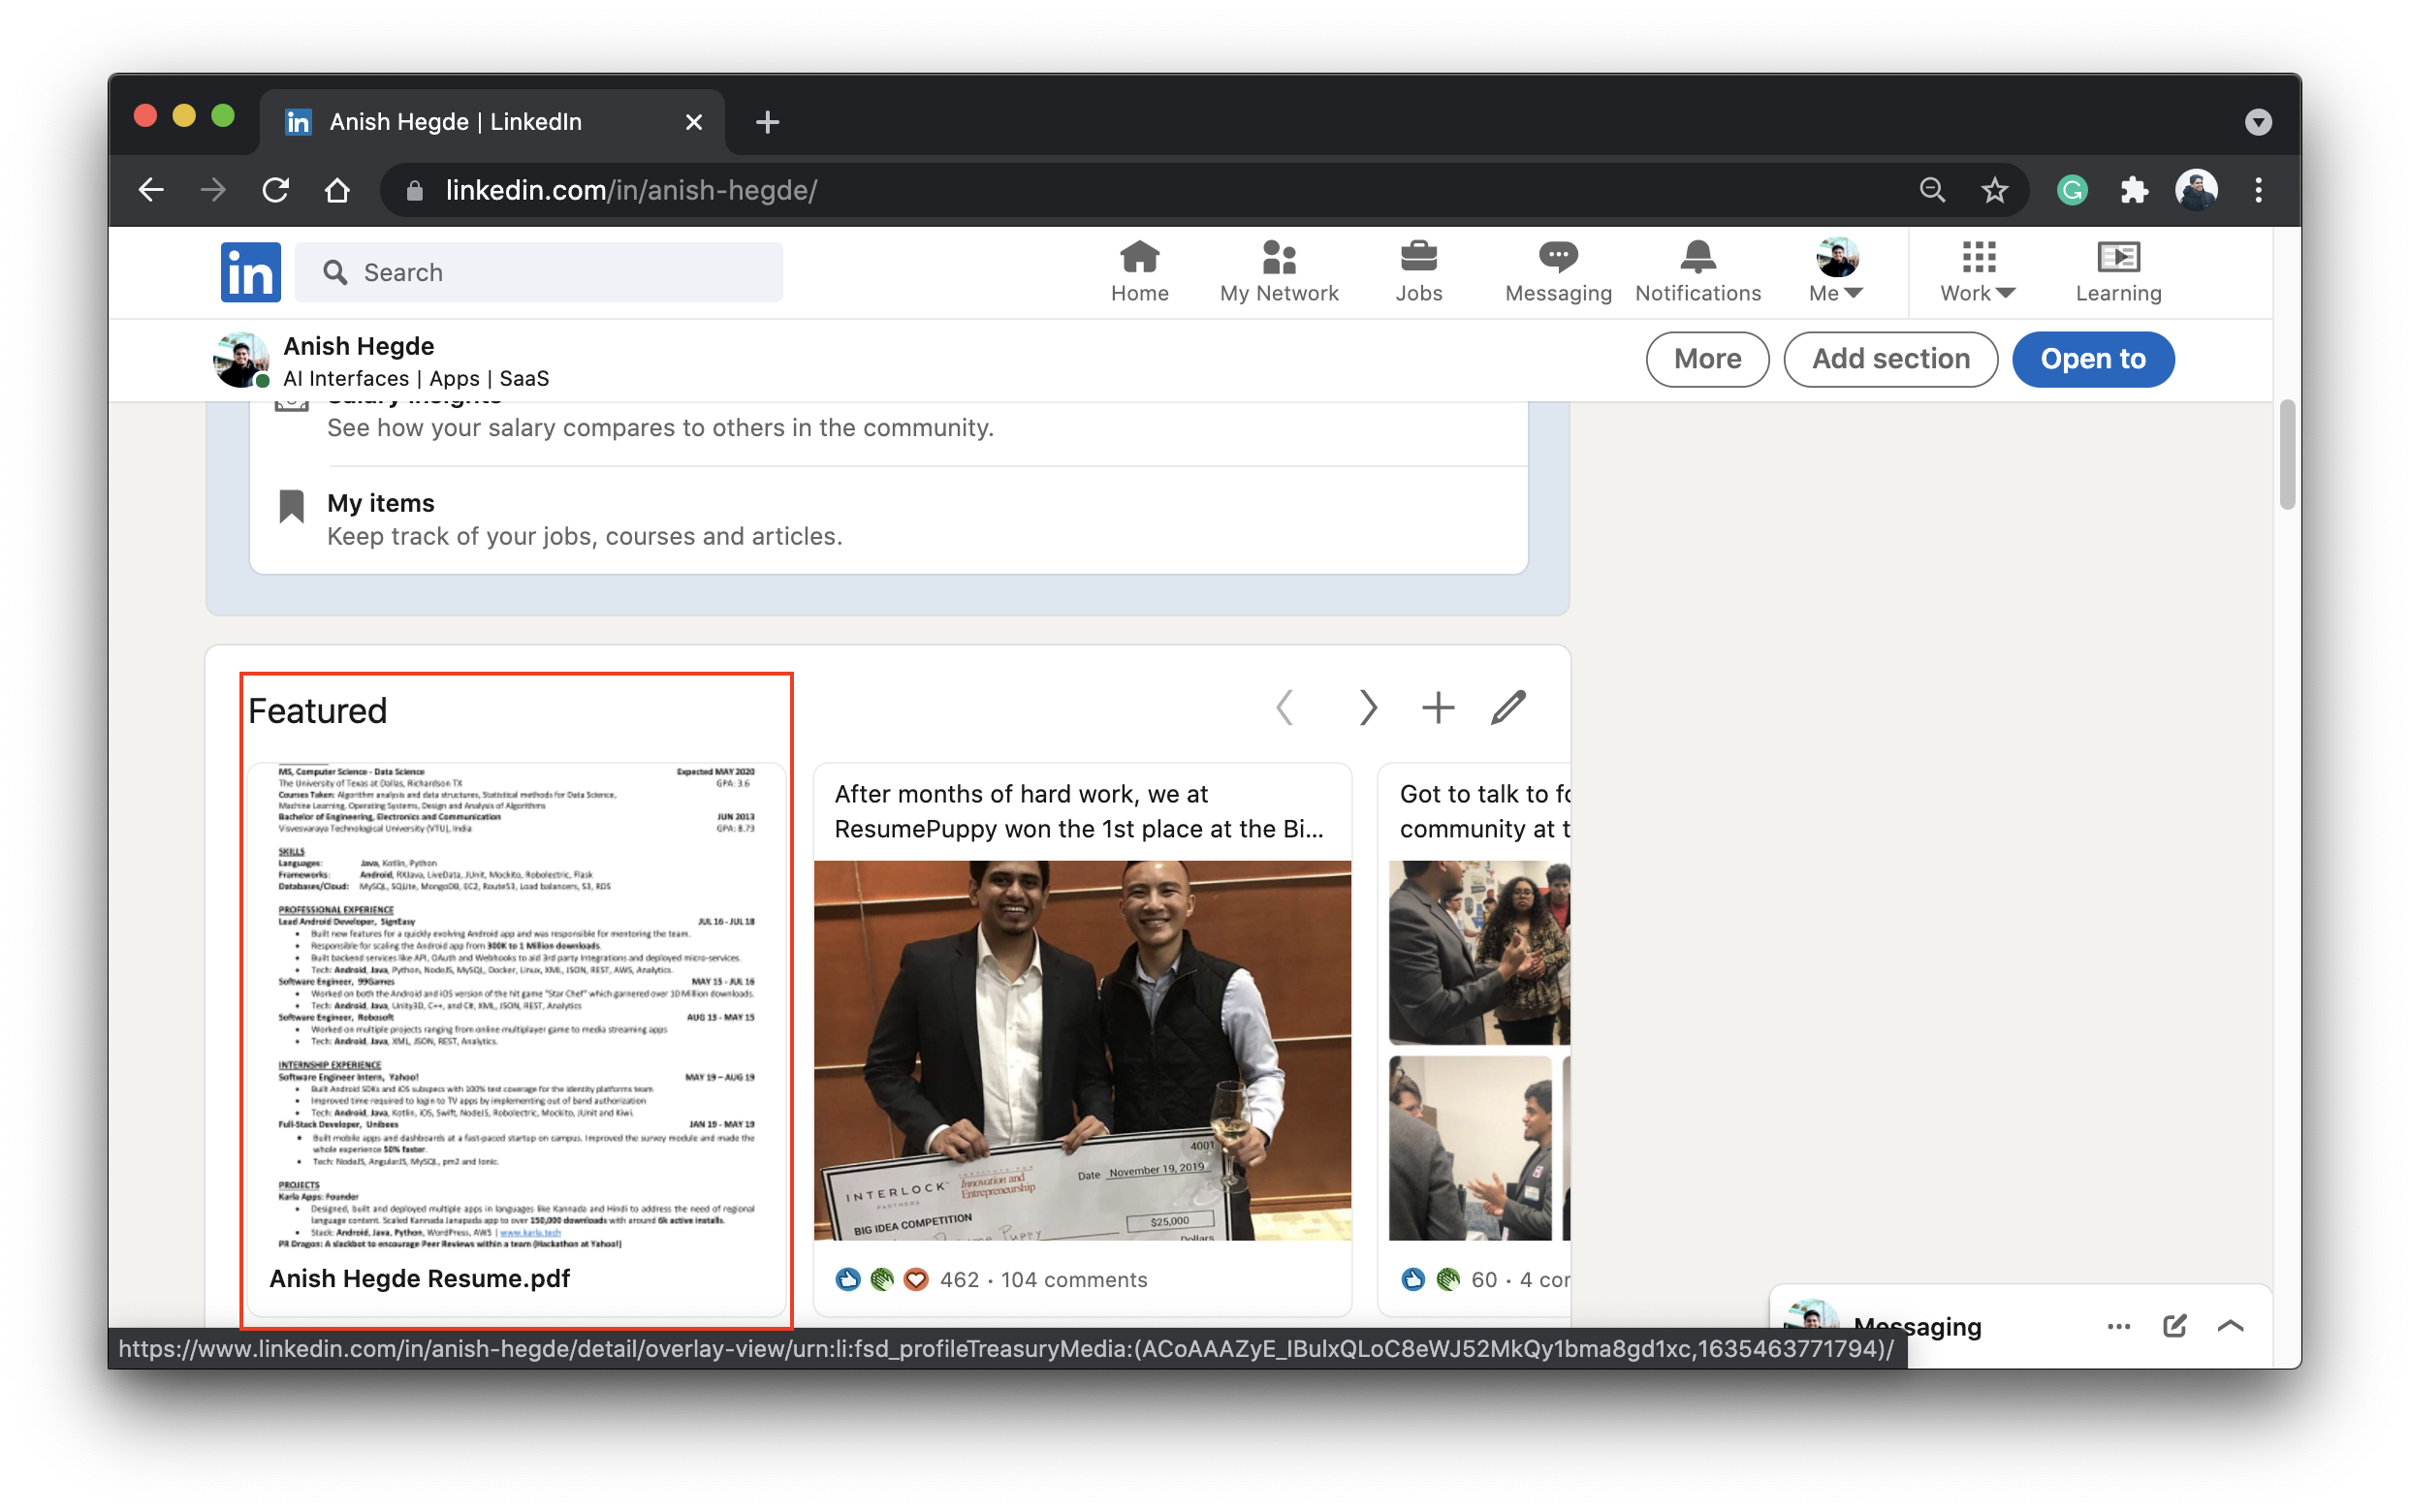Image resolution: width=2410 pixels, height=1512 pixels.
Task: Open Chrome extensions puzzle icon
Action: (x=2133, y=190)
